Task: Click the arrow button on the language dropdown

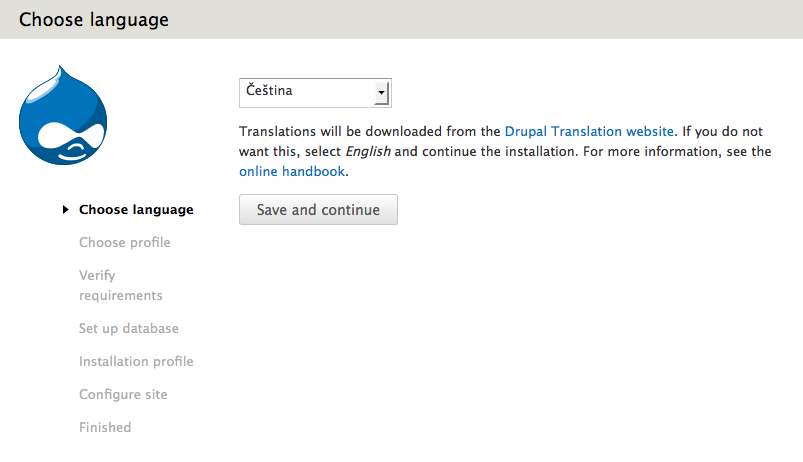Action: [380, 93]
